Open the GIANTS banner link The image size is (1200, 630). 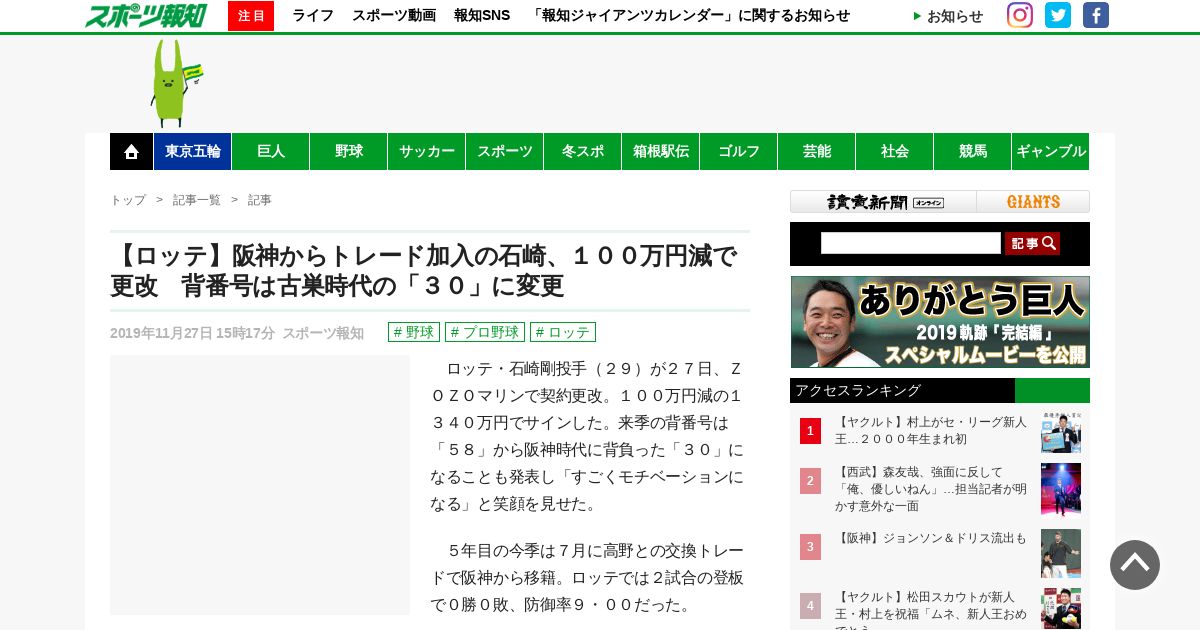(x=1033, y=202)
